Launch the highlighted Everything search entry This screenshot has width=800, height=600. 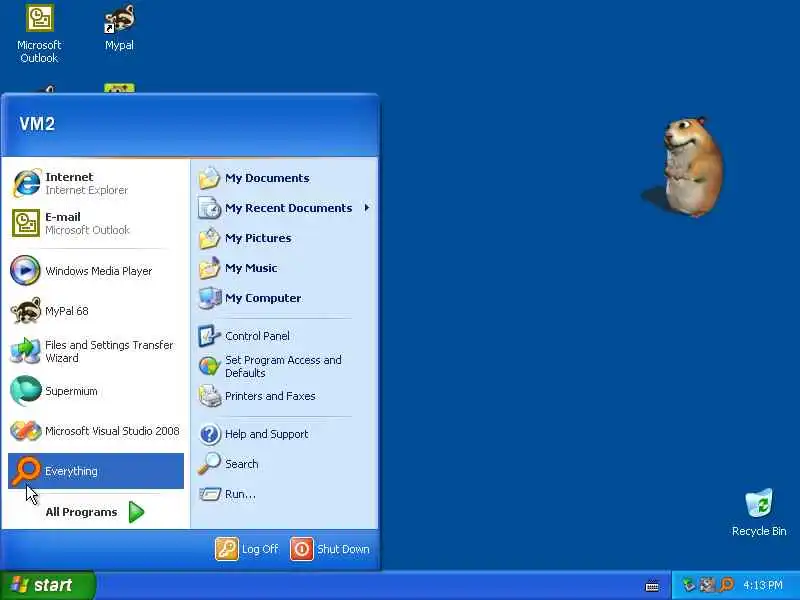[x=96, y=471]
